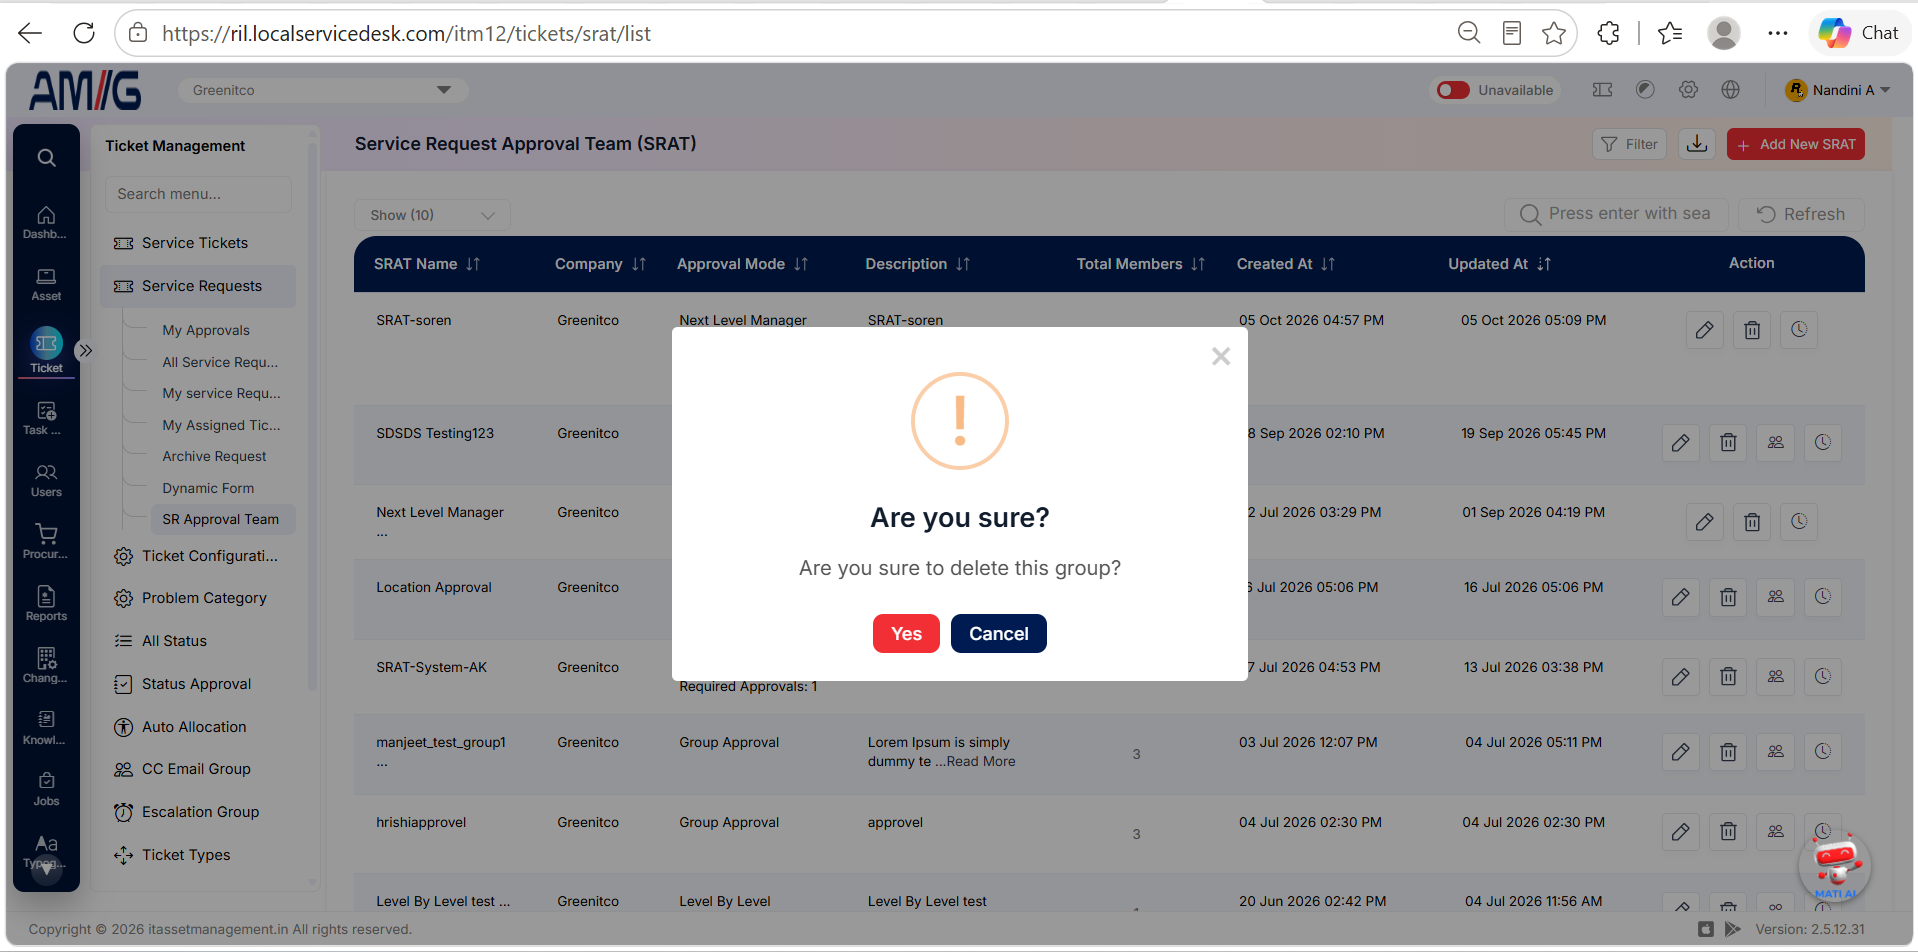Close the confirmation dialog with the X
Screen dimensions: 1918x952
(x=1221, y=356)
